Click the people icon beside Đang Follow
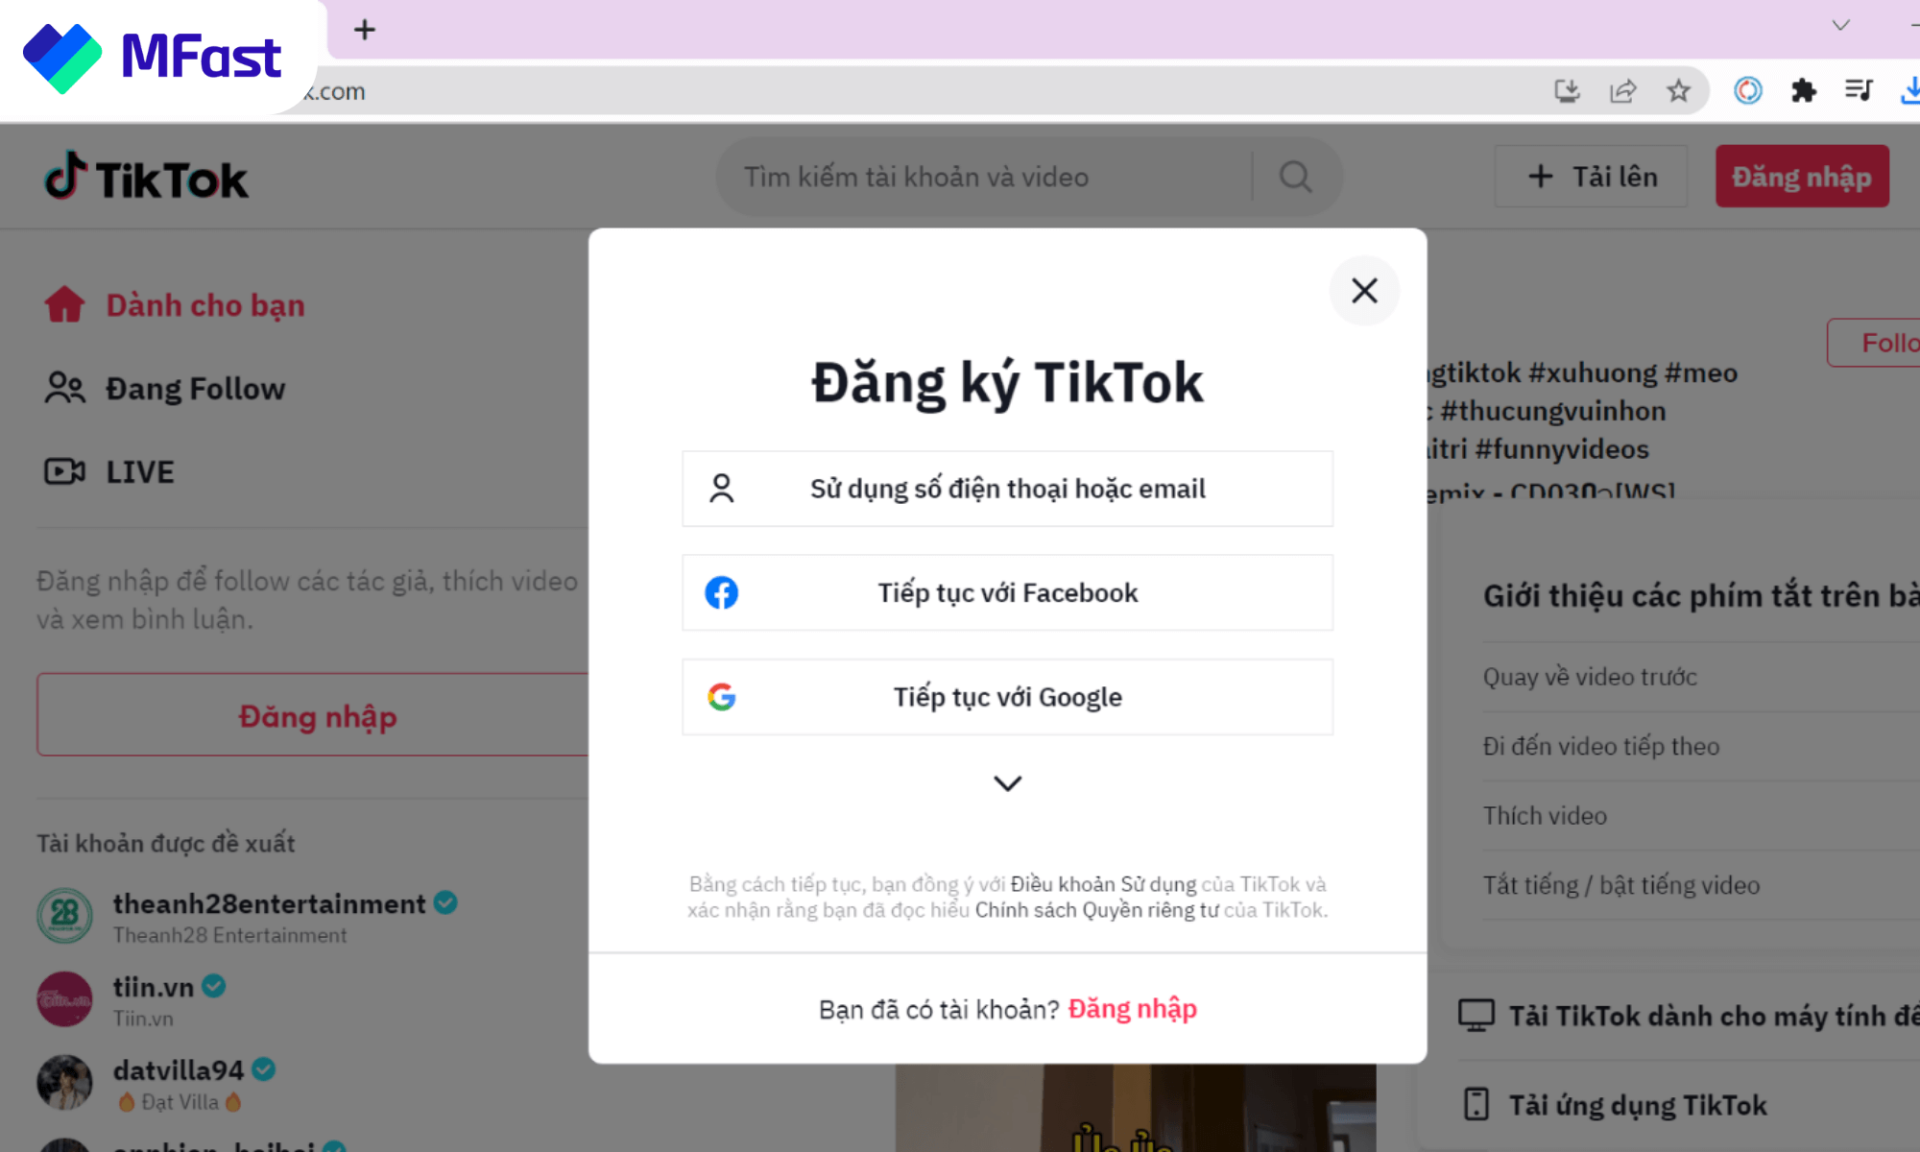Viewport: 1920px width, 1152px height. [65, 388]
